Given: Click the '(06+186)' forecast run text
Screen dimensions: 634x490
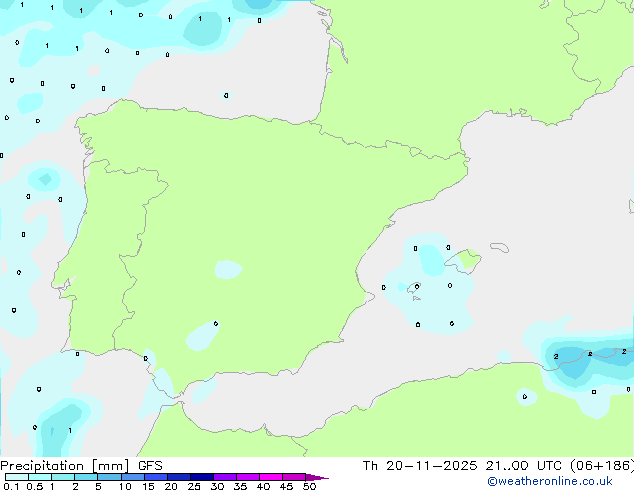Looking at the screenshot, I should click(x=602, y=466).
